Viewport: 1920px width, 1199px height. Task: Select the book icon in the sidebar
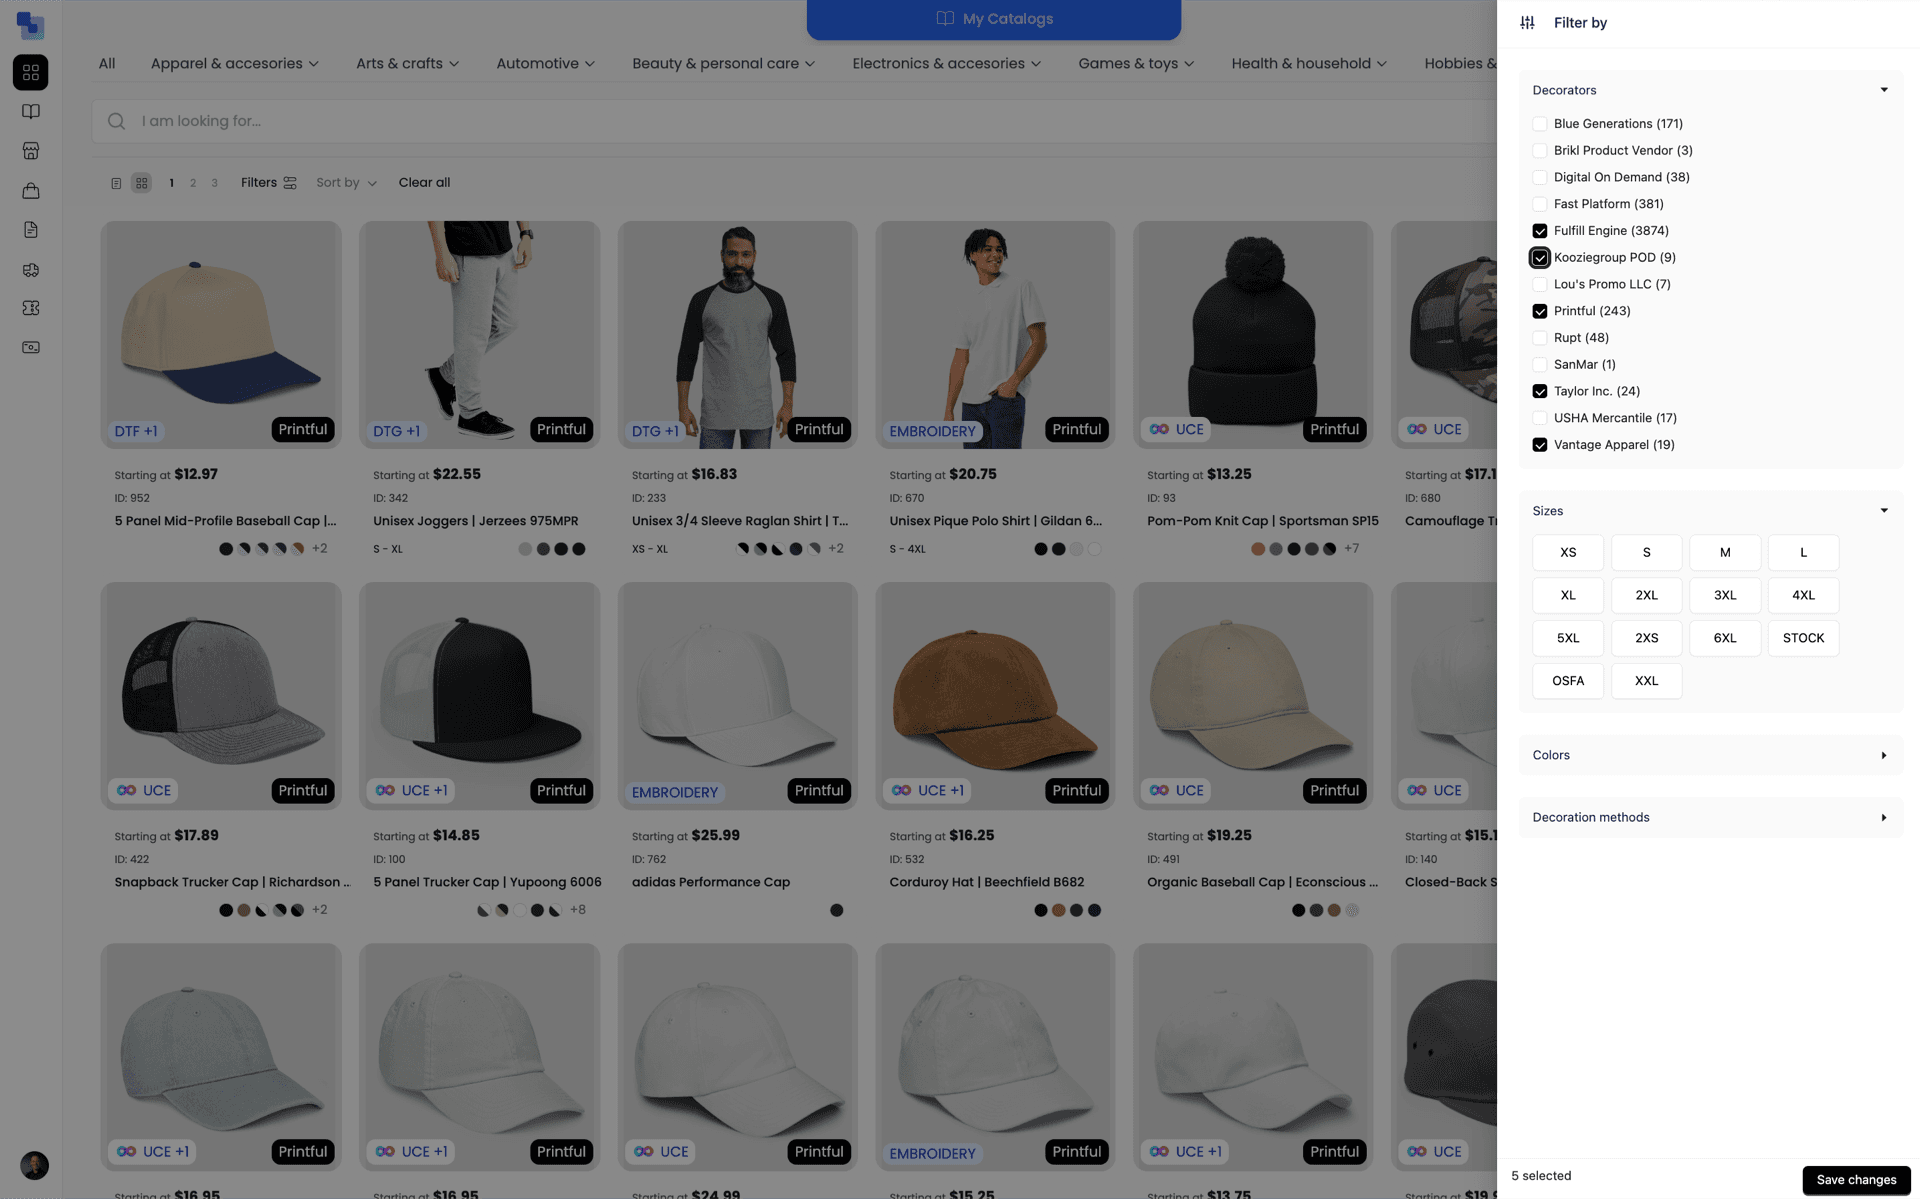tap(31, 111)
